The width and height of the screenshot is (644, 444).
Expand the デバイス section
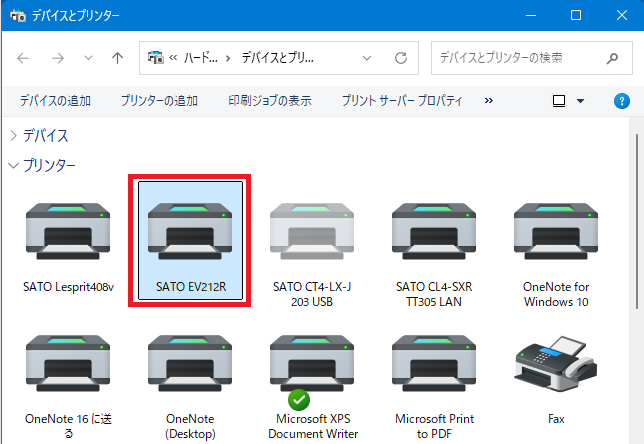point(14,136)
